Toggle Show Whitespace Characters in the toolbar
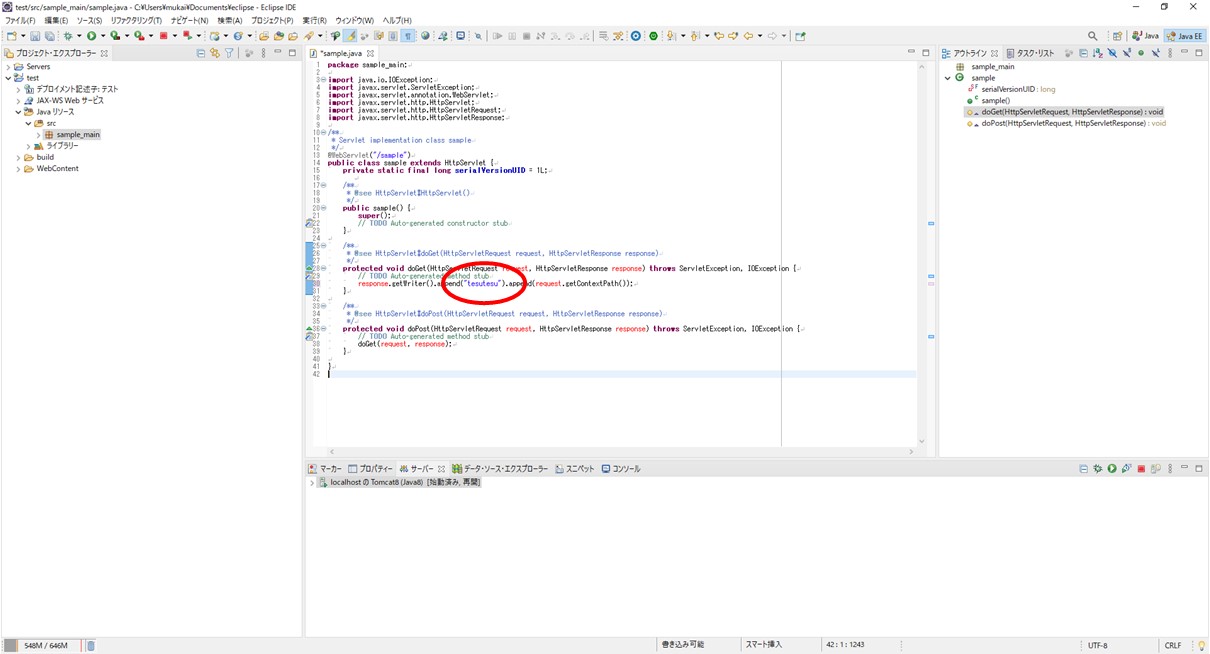The image size is (1210, 654). (x=408, y=36)
